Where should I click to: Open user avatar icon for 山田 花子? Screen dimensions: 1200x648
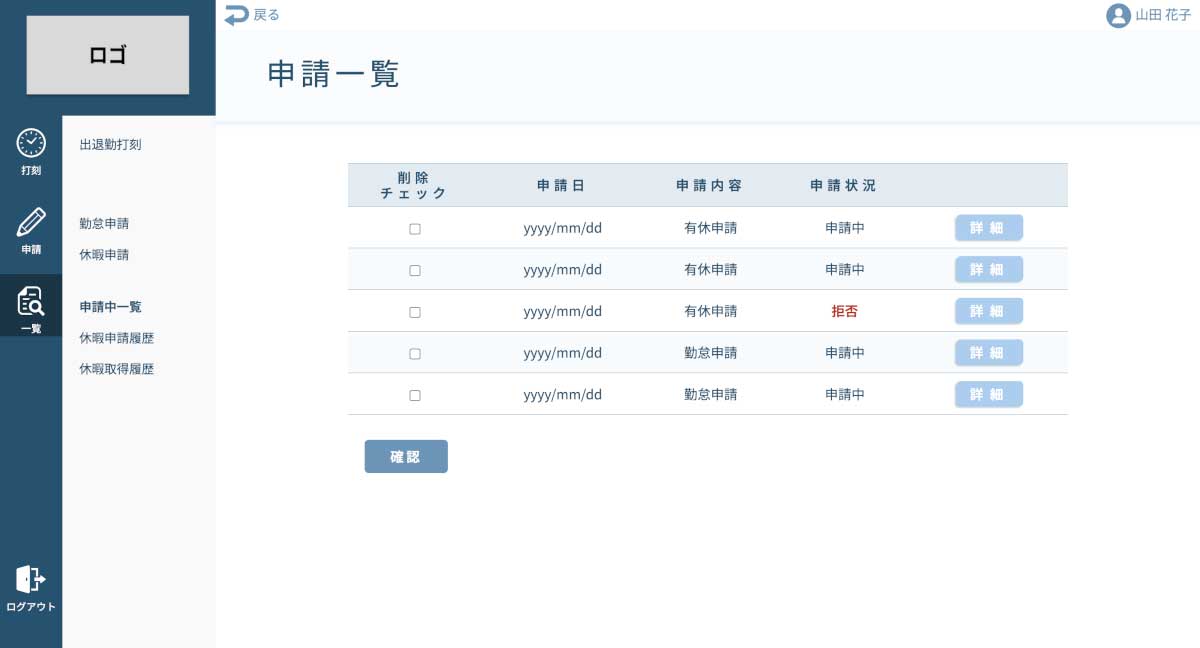click(x=1118, y=16)
